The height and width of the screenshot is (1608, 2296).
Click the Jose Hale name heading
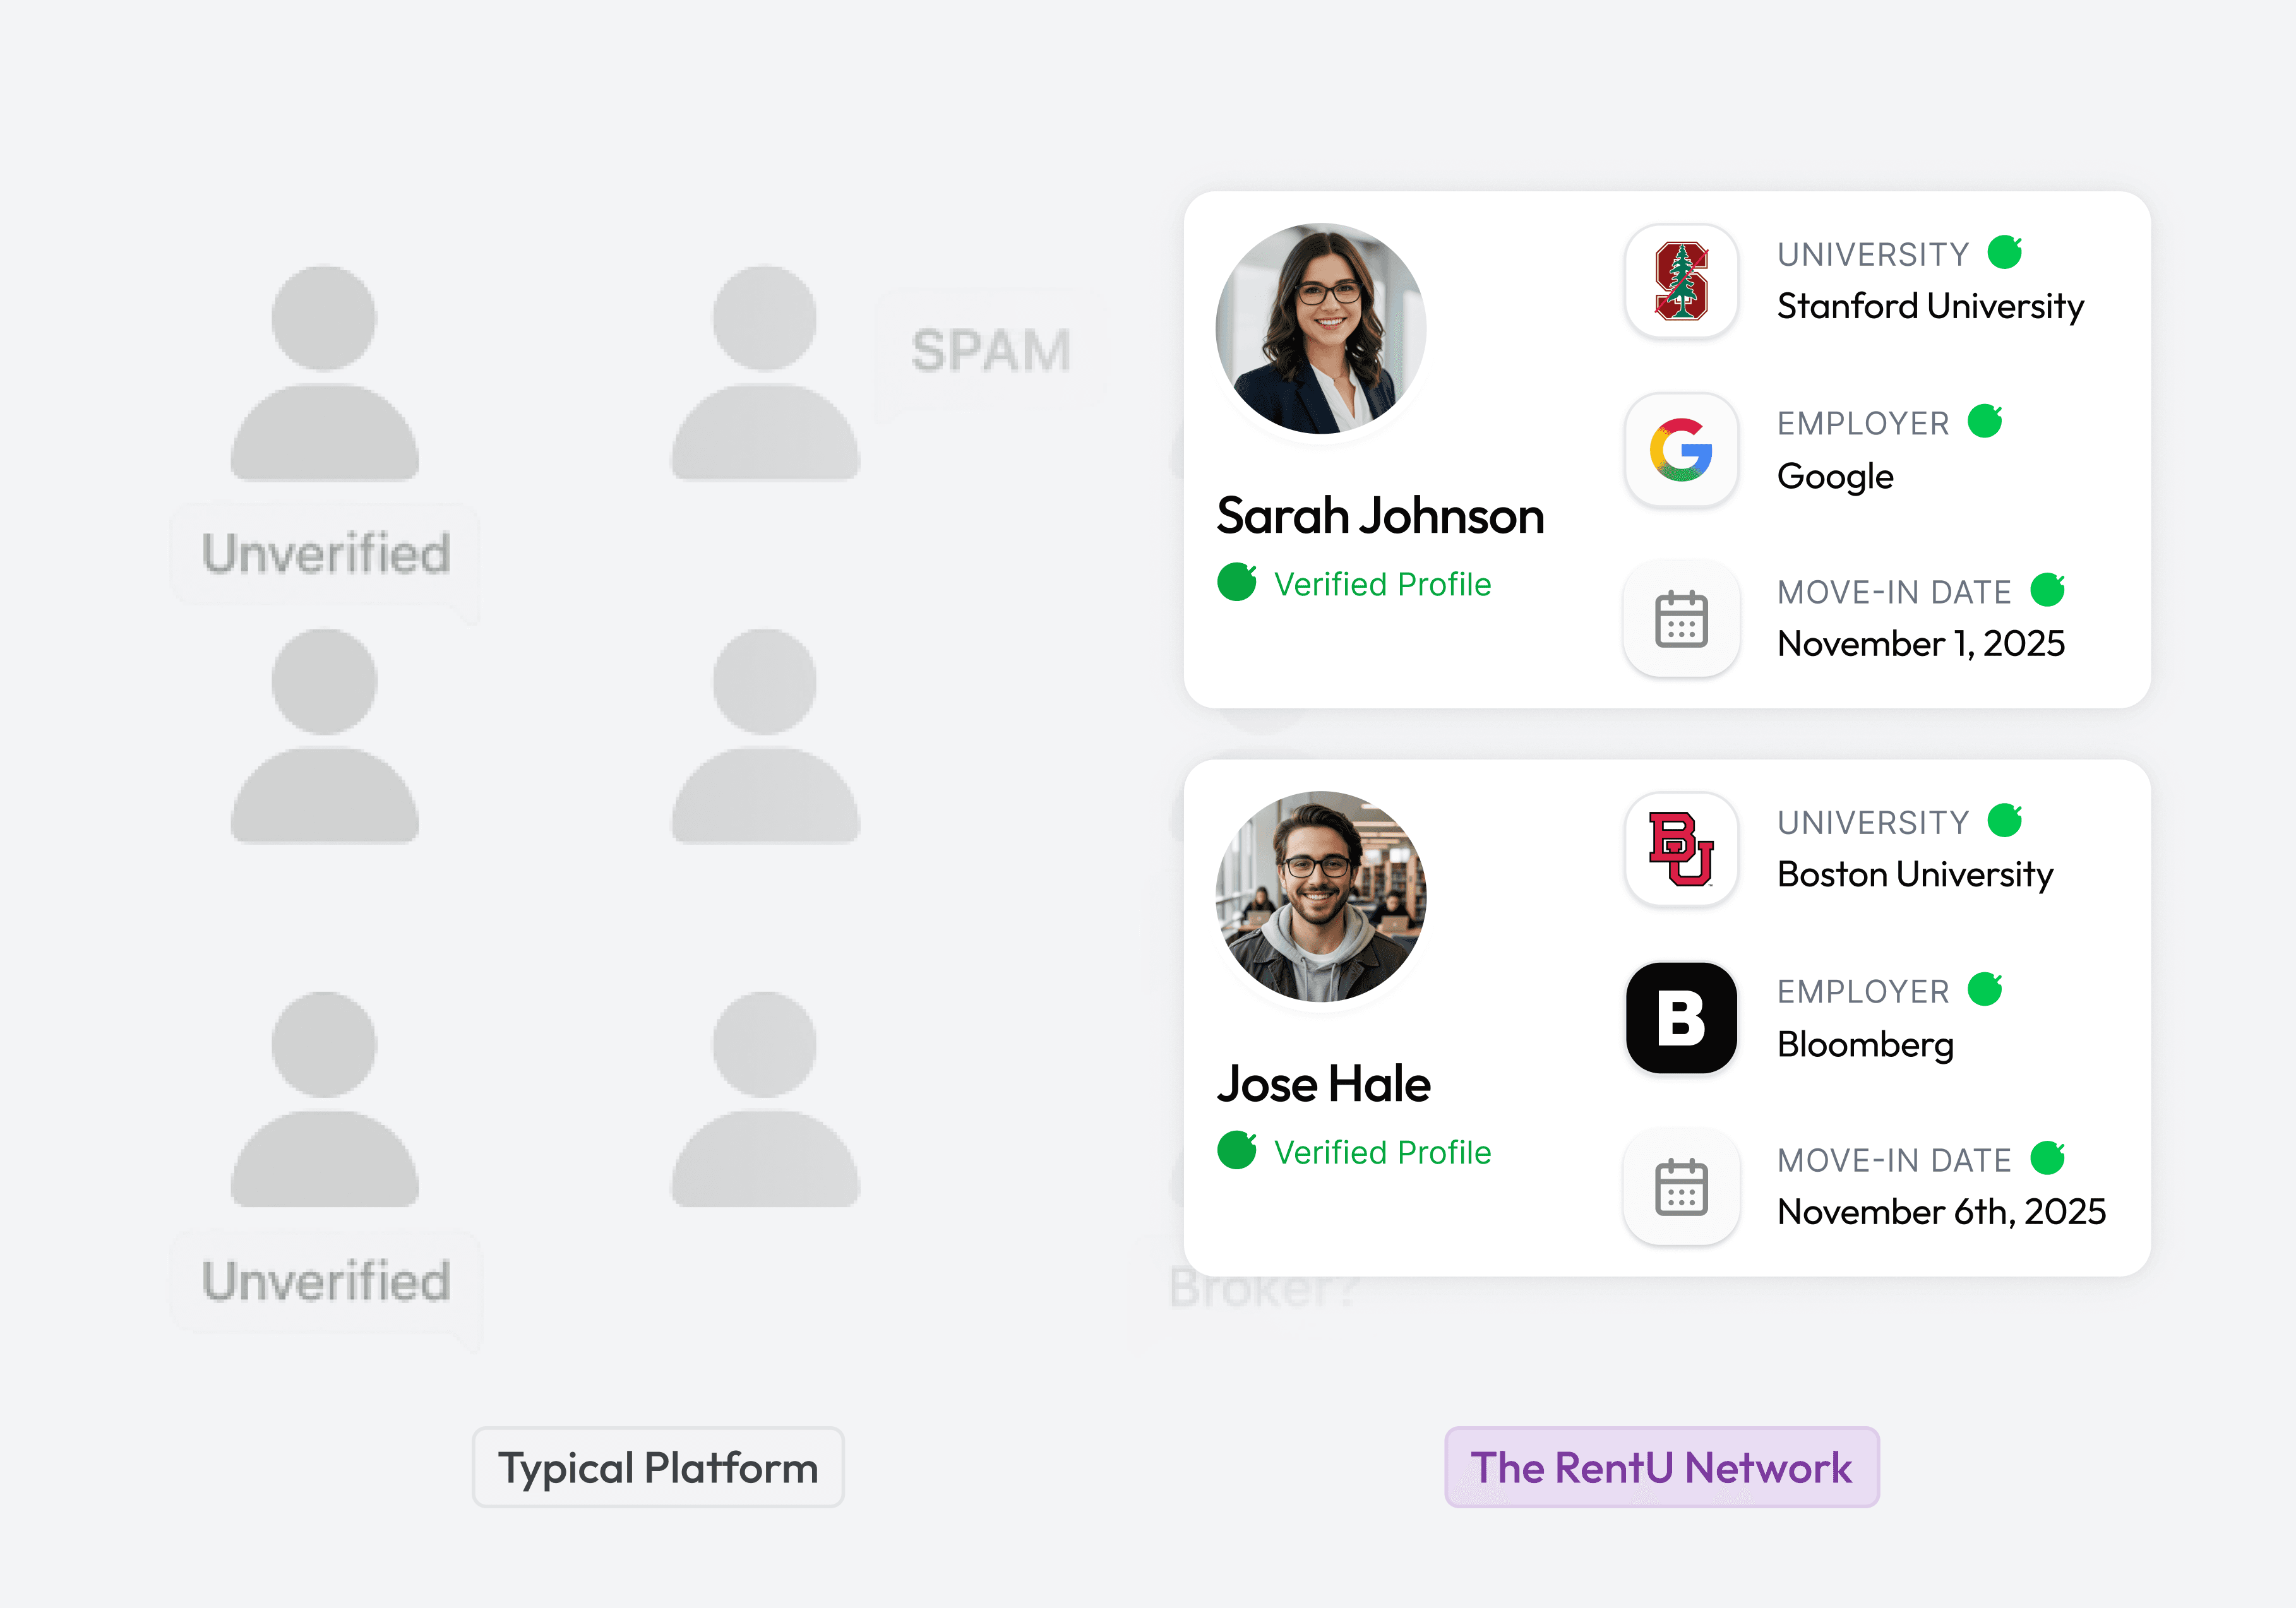pos(1323,1084)
